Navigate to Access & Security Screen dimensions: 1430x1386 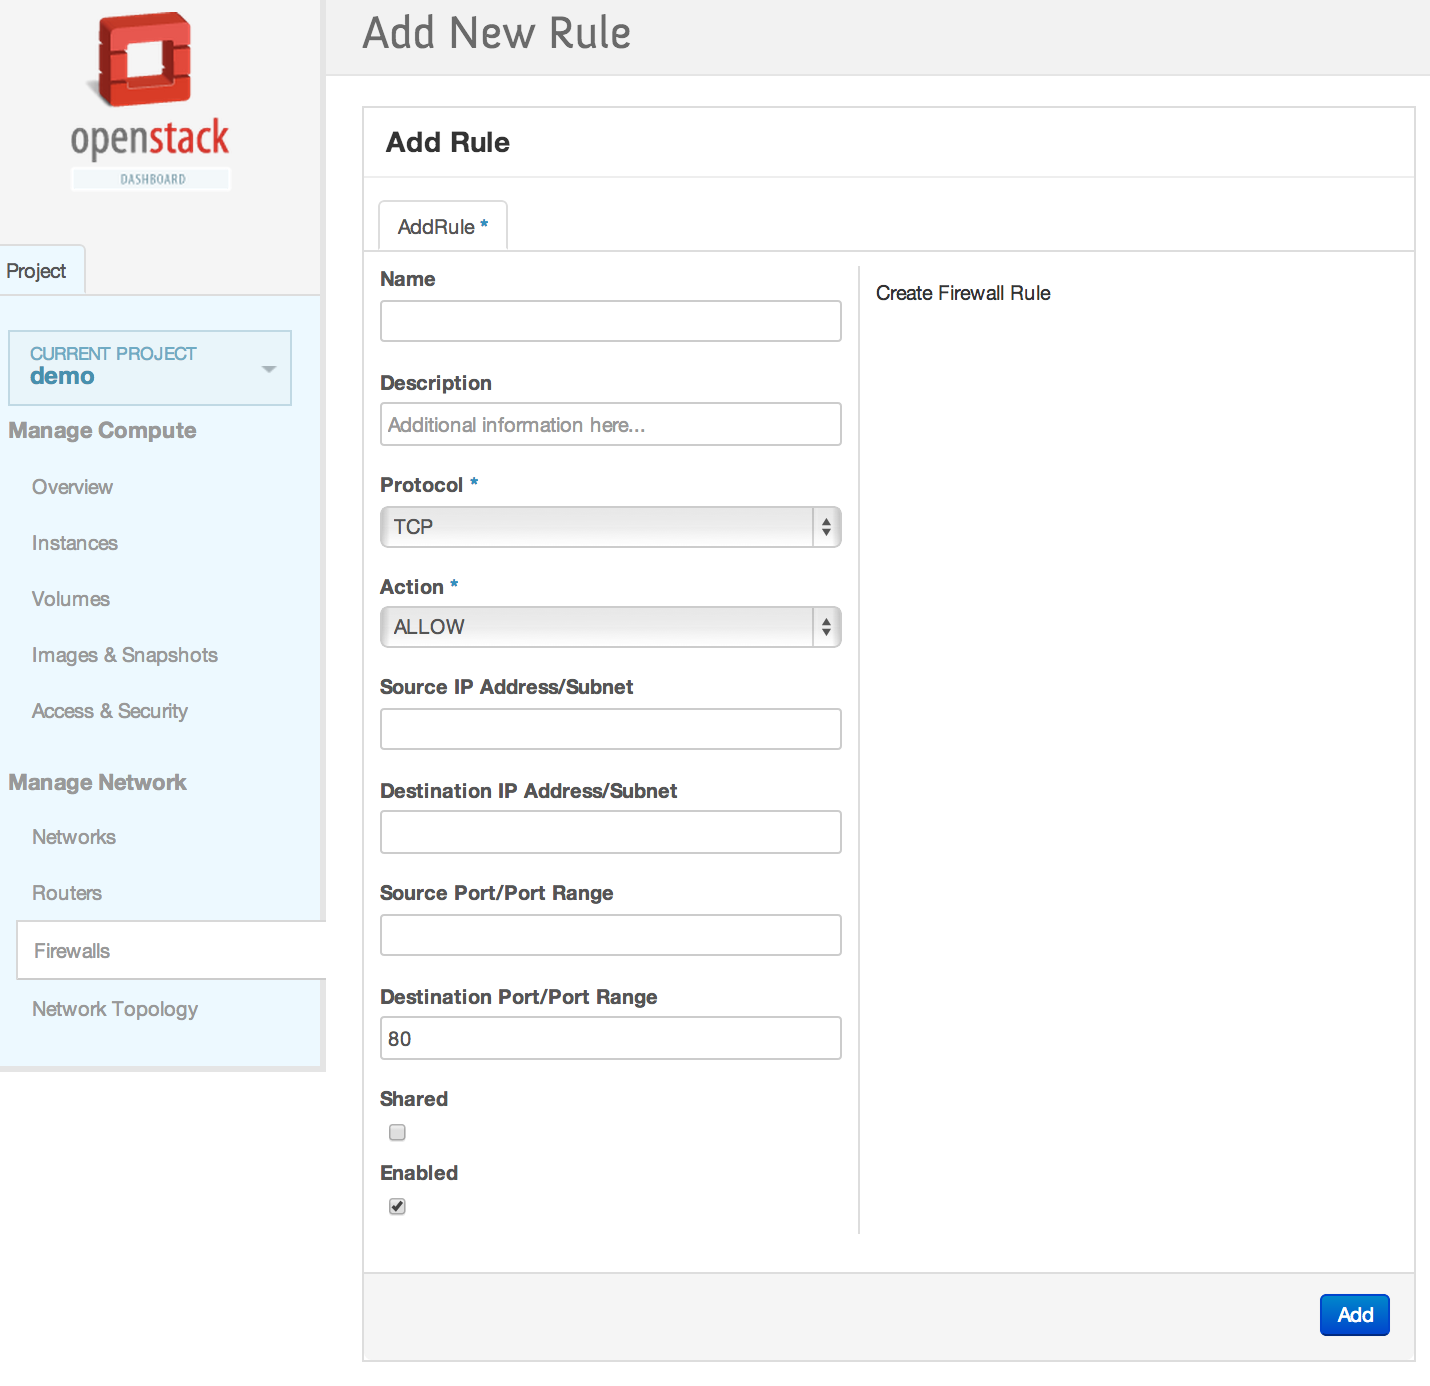pos(110,711)
